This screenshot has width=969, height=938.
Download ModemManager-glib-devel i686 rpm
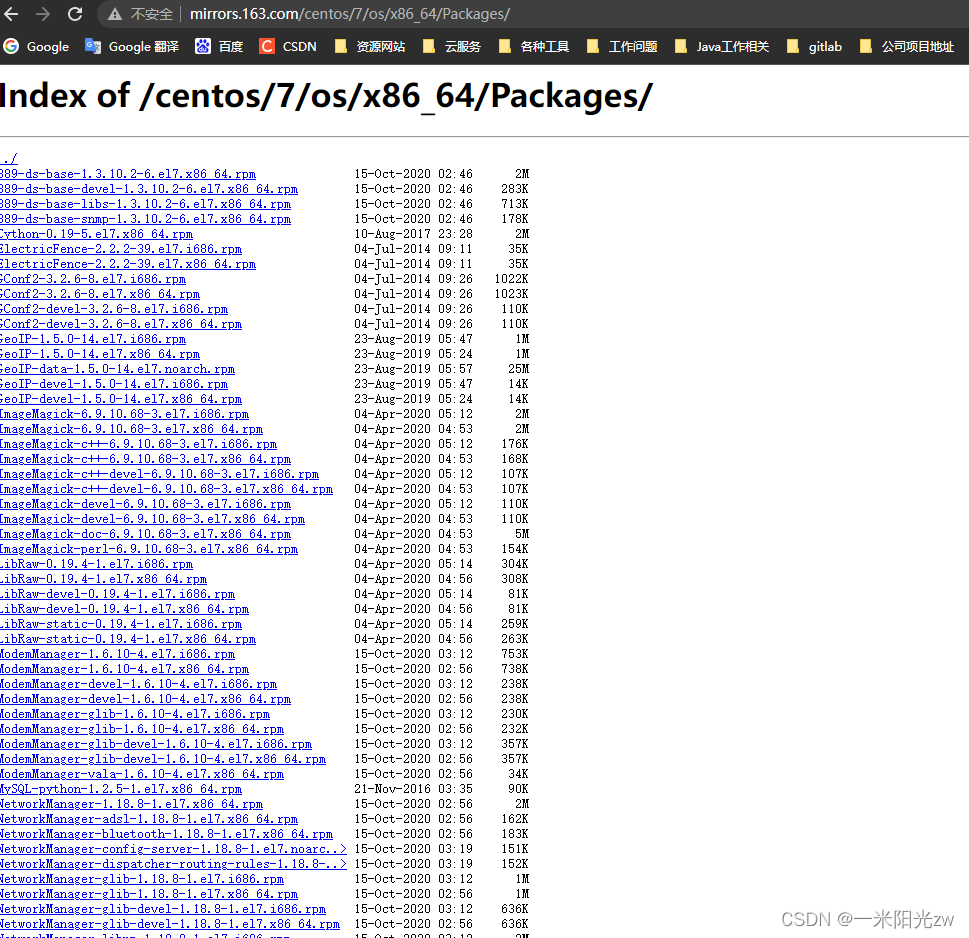[x=156, y=744]
